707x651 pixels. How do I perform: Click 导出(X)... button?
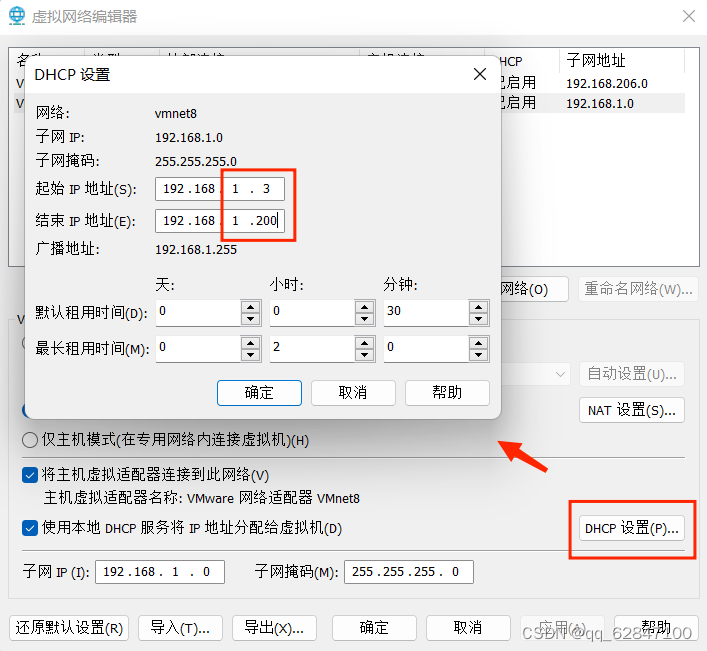pos(274,628)
